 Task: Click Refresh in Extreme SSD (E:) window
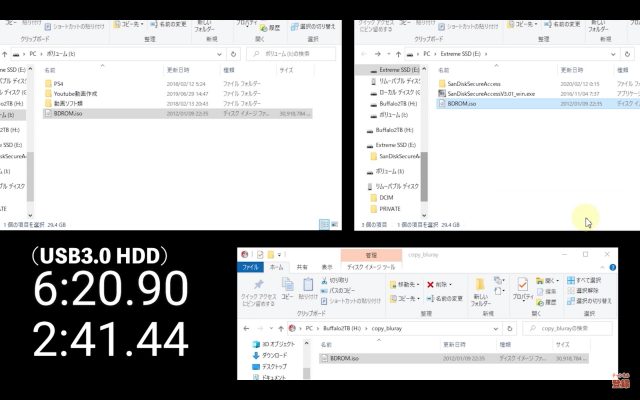point(627,54)
